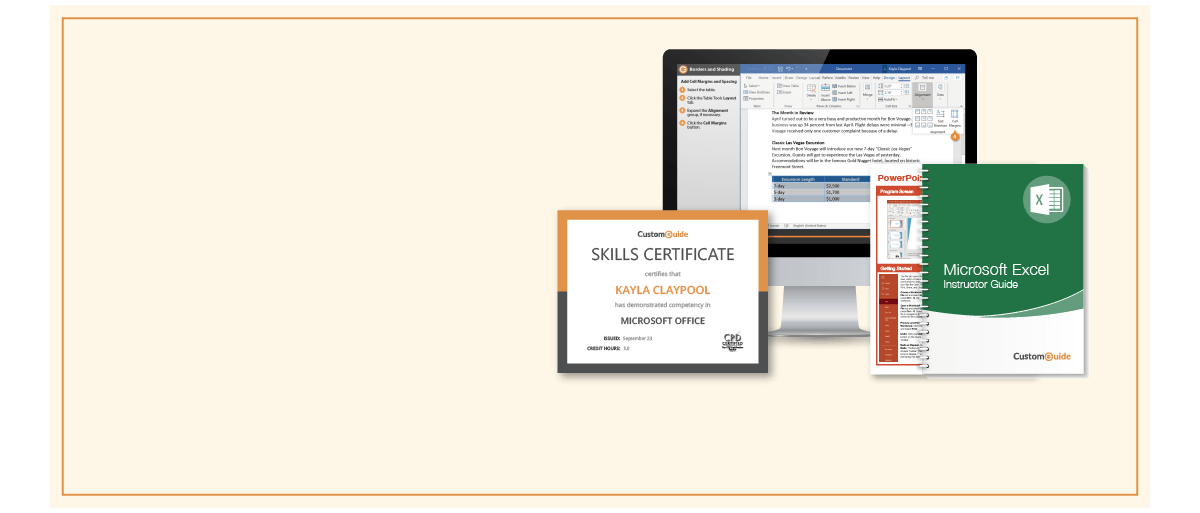
Task: Click the Merge cells icon in ribbon
Action: coord(867,92)
